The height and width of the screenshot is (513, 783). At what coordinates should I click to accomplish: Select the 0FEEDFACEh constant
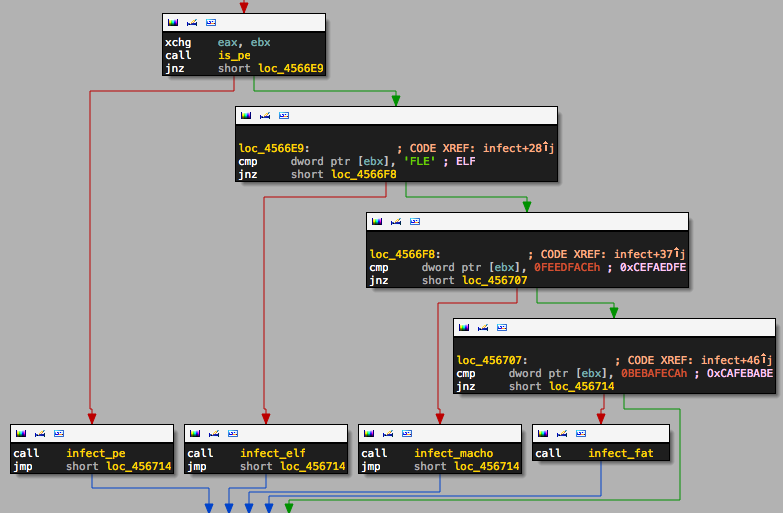pyautogui.click(x=567, y=267)
